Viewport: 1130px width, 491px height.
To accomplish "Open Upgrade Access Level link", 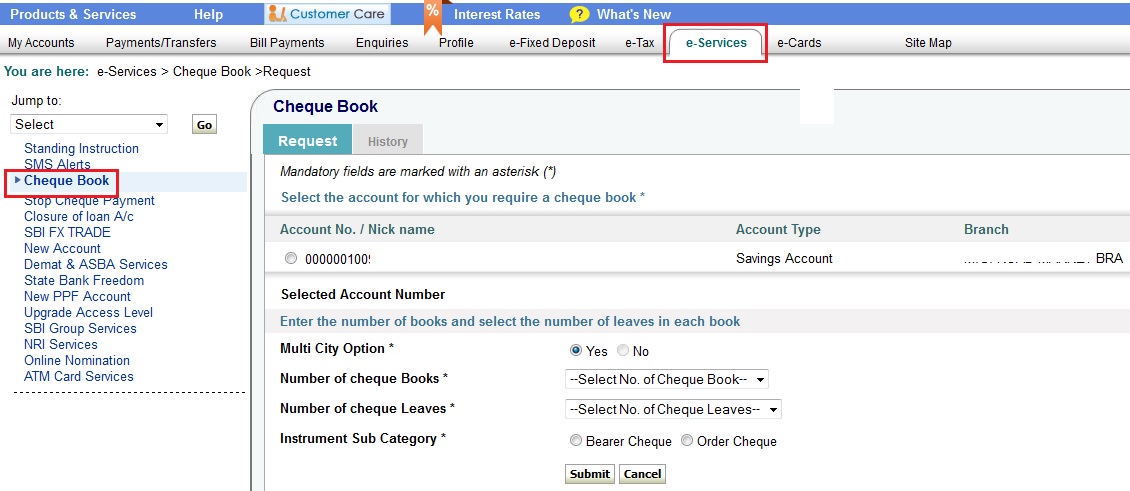I will (89, 312).
